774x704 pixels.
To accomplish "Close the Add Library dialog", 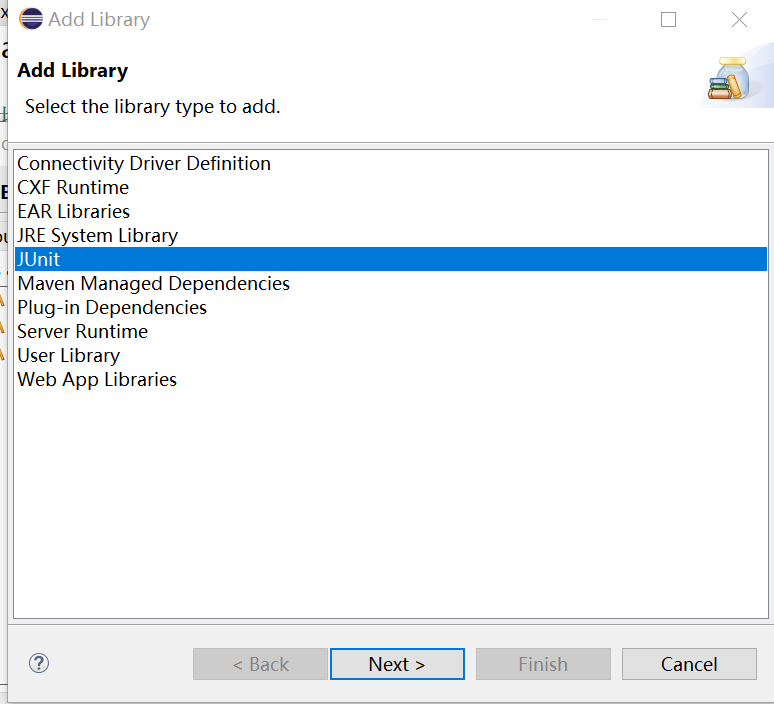I will click(739, 20).
